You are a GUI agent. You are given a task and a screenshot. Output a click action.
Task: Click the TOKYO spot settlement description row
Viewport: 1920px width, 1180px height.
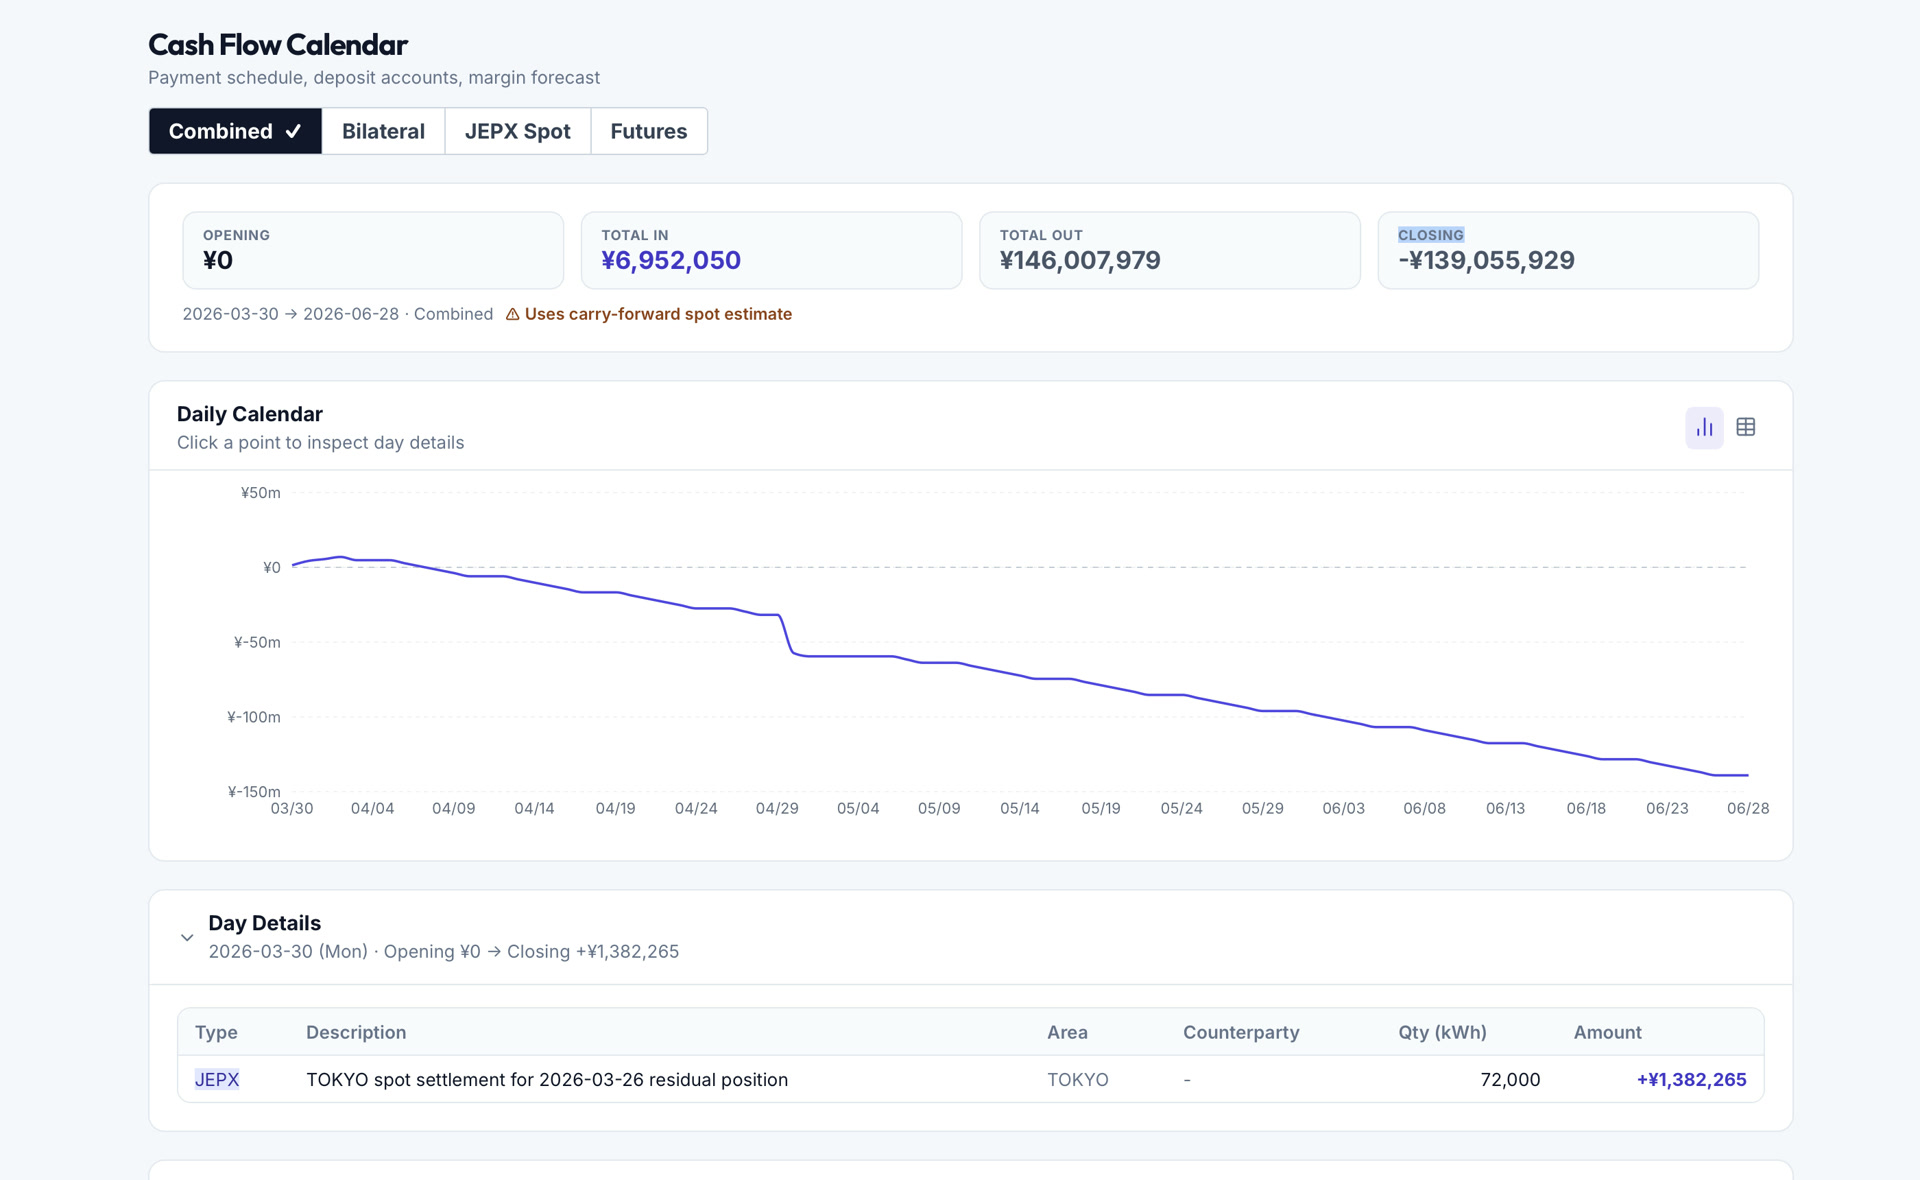click(x=547, y=1080)
